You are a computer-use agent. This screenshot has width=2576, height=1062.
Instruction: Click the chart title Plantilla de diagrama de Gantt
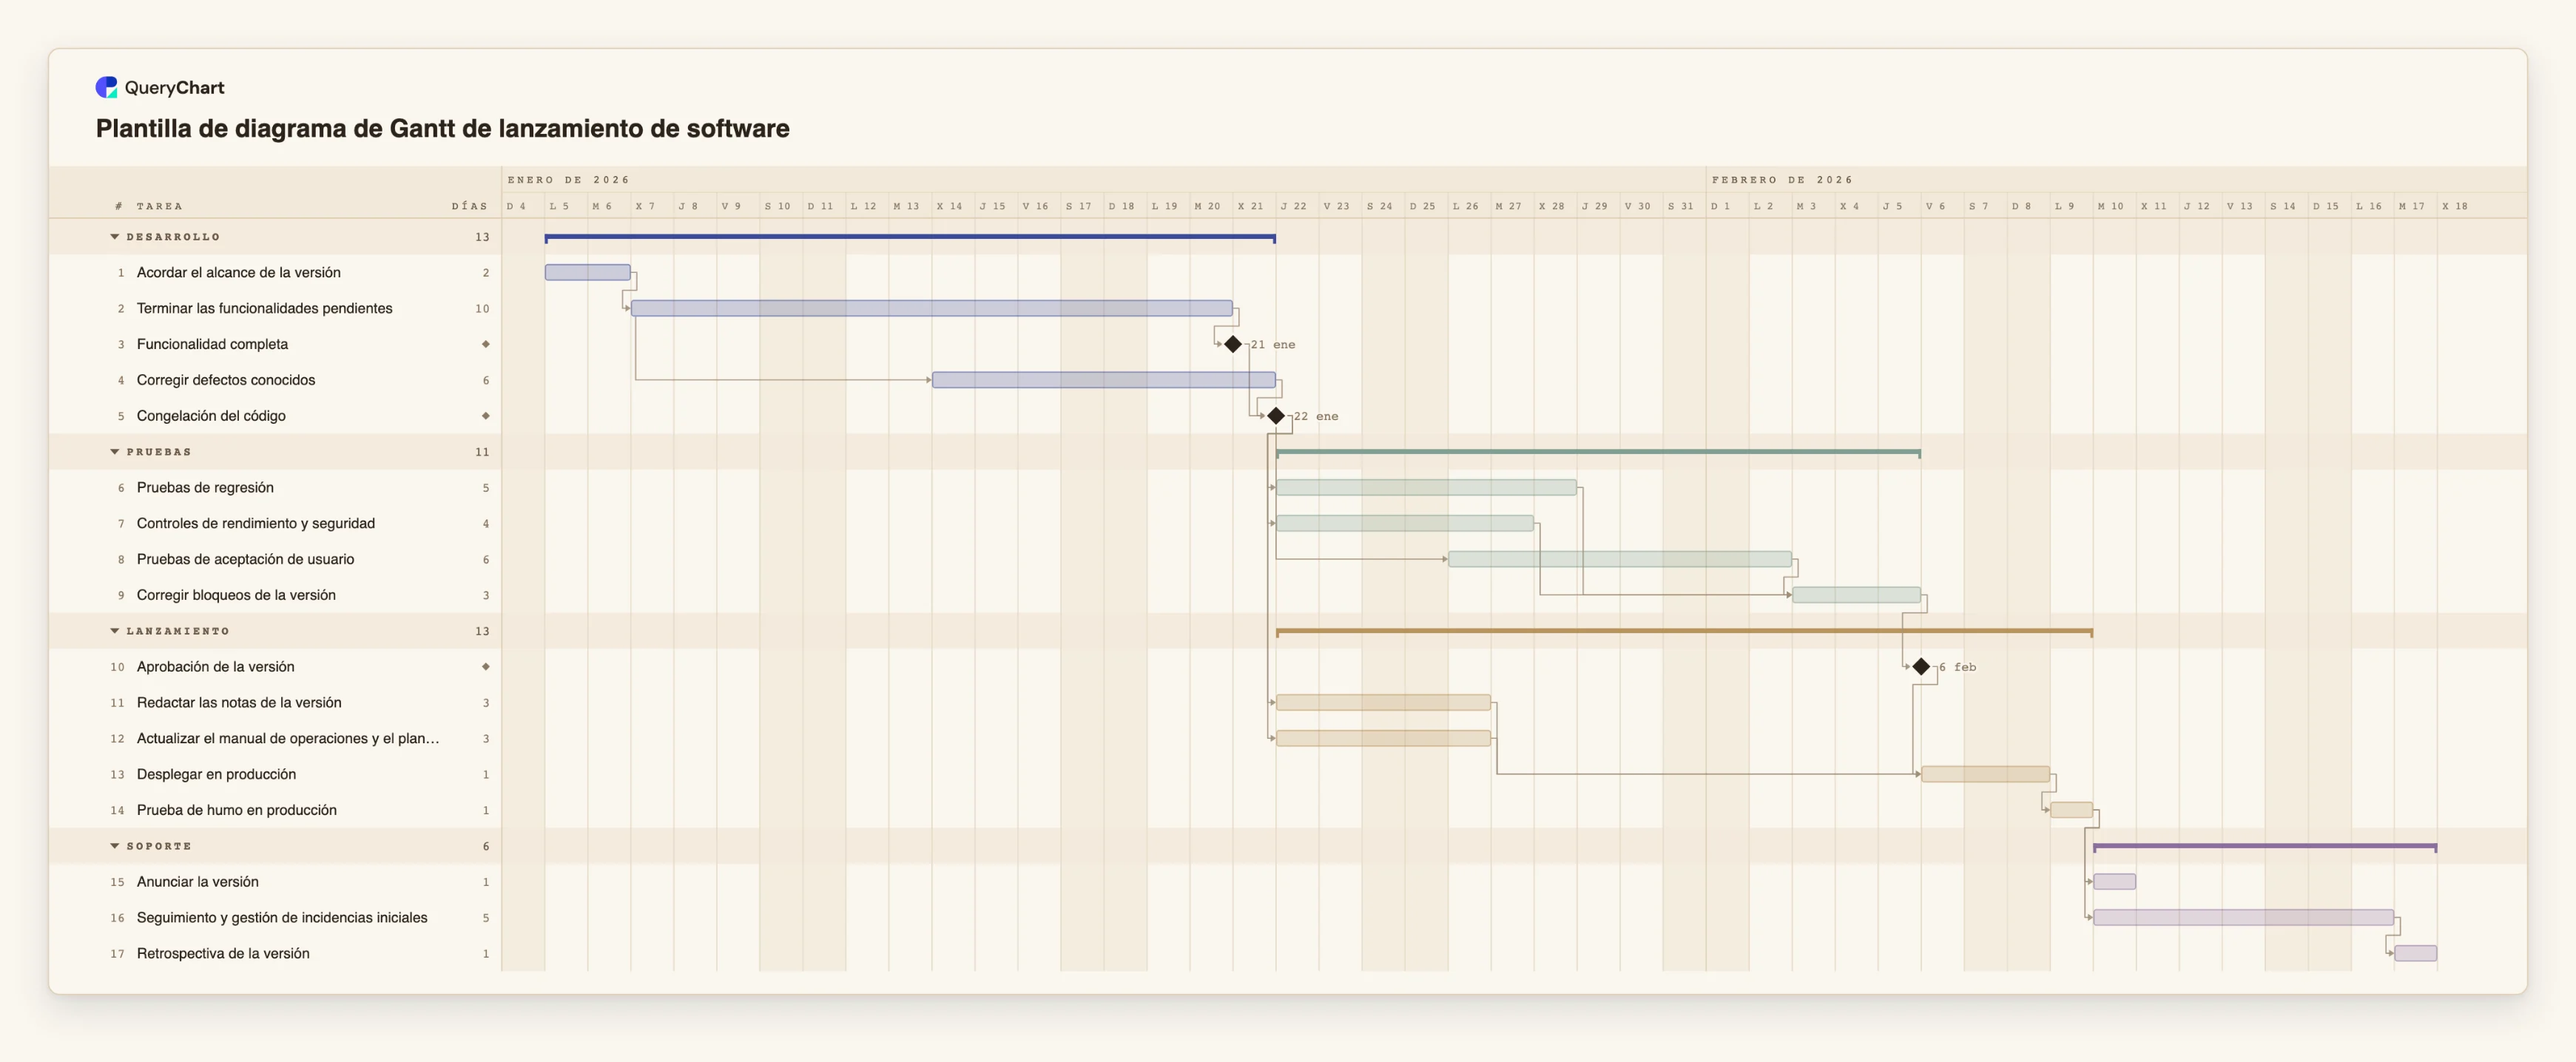pos(442,129)
